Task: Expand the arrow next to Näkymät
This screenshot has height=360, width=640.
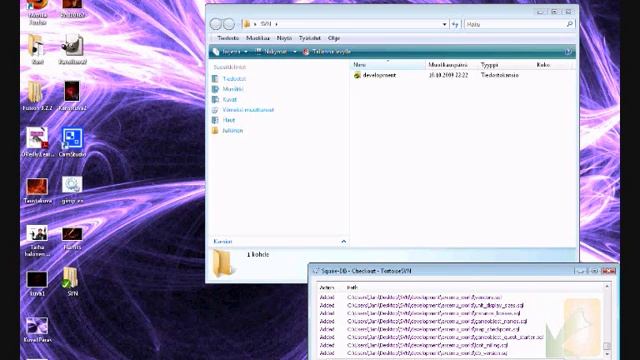Action: pyautogui.click(x=295, y=52)
